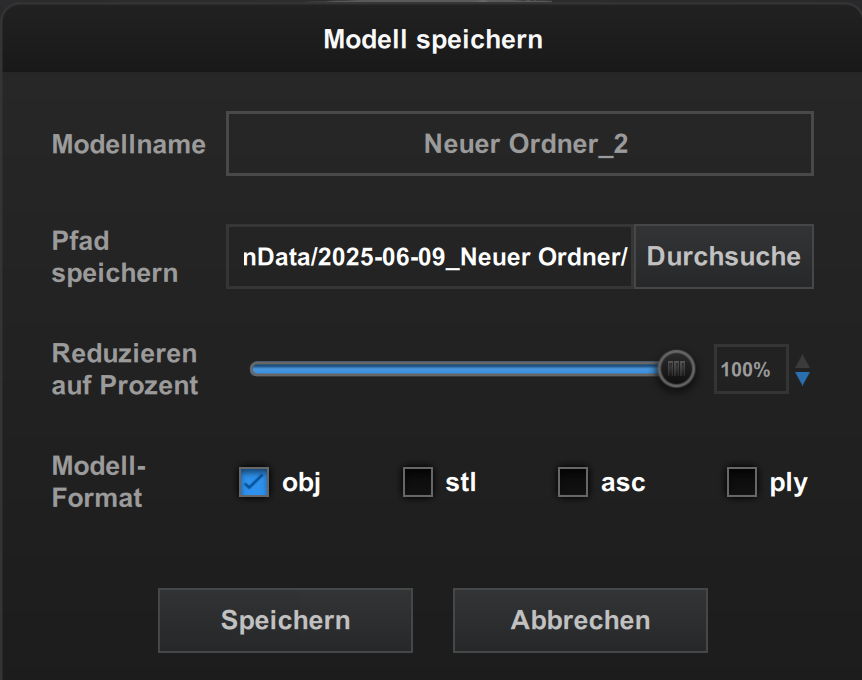This screenshot has width=862, height=680.
Task: Decrease percent with the blue down arrow
Action: (802, 378)
